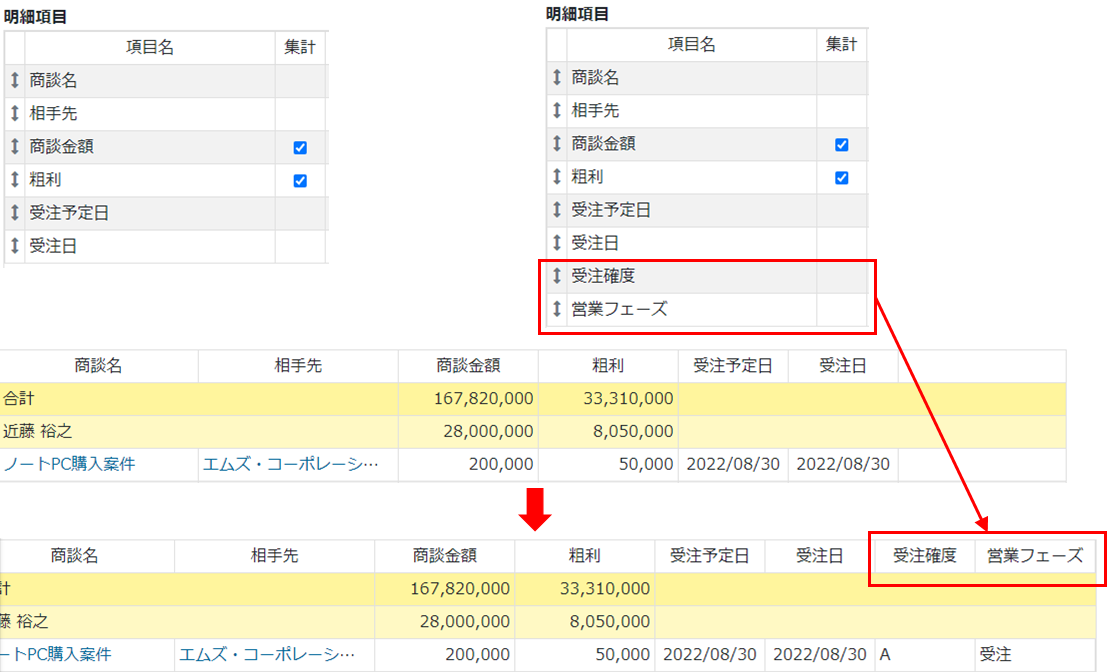
Task: Uncheck 粗利 集計 checkbox in left list
Action: point(300,181)
